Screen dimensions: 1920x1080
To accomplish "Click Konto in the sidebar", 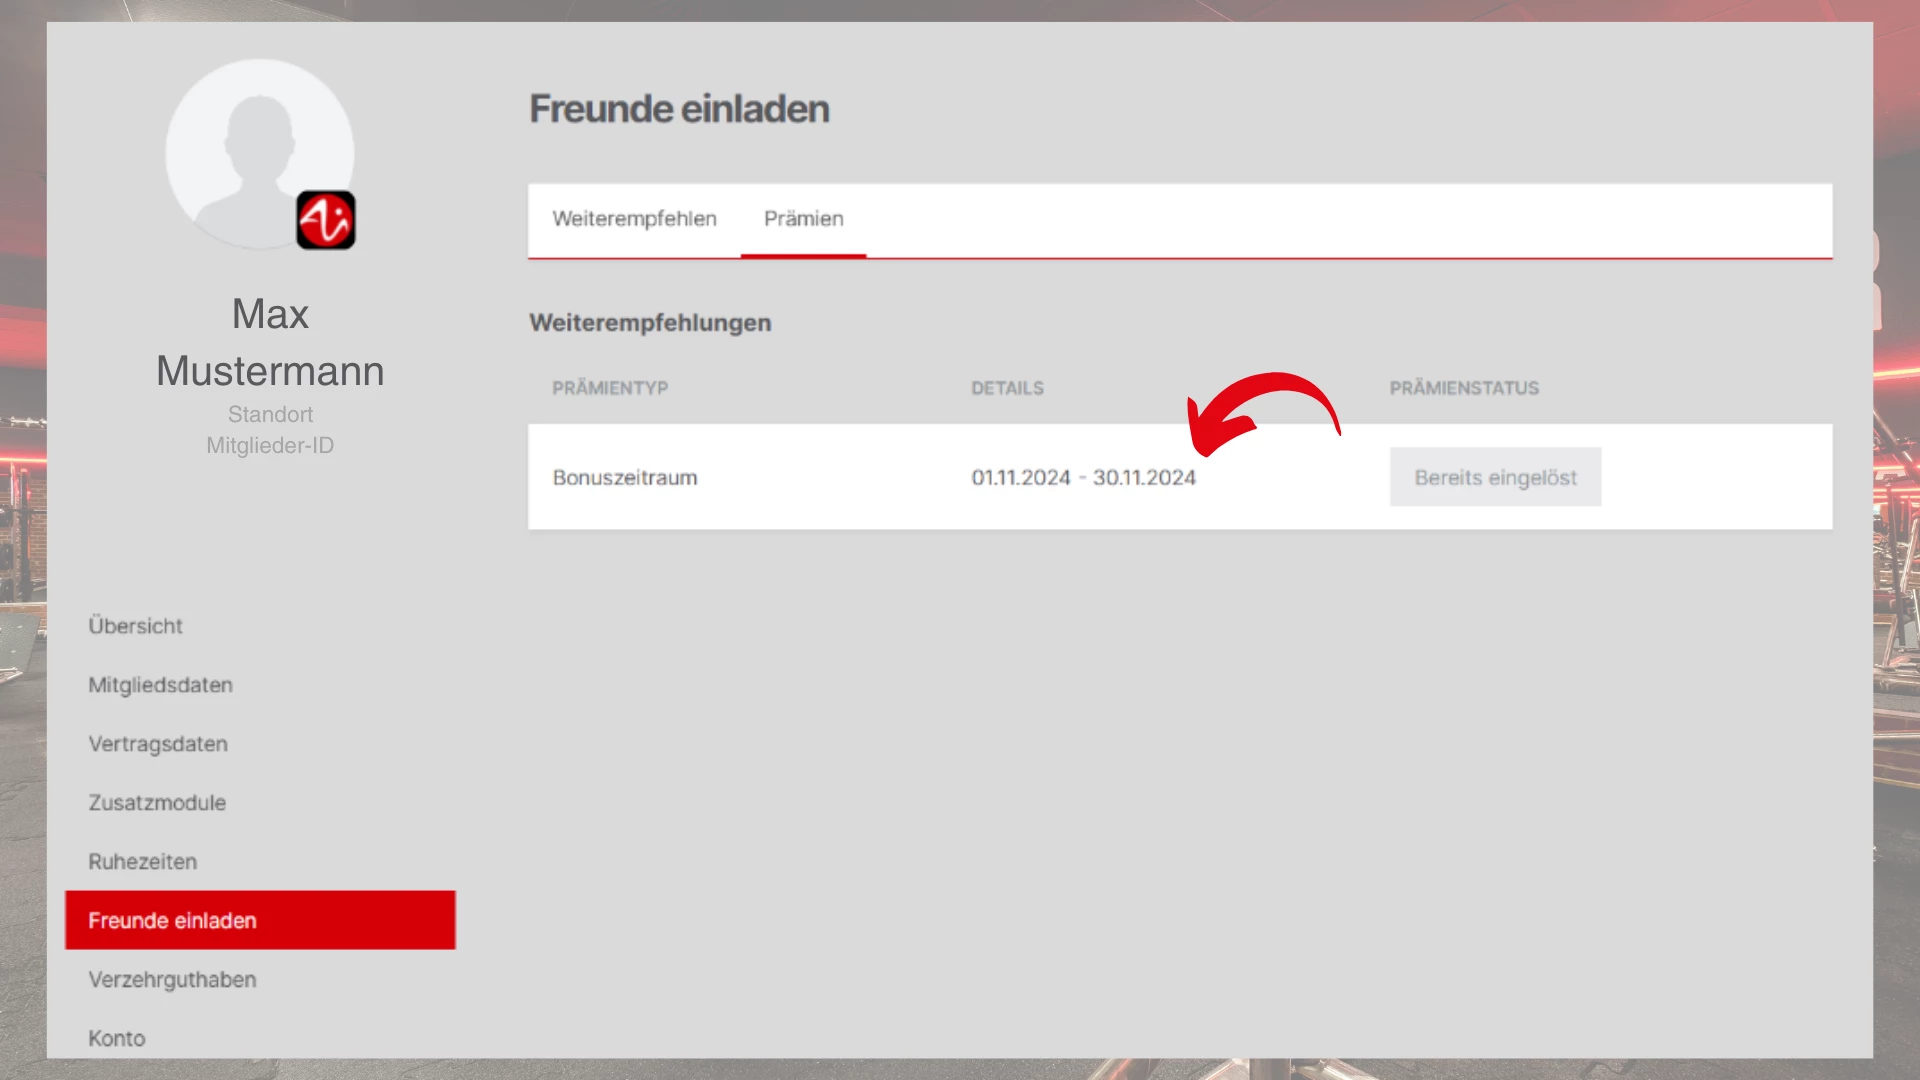I will pyautogui.click(x=116, y=1038).
